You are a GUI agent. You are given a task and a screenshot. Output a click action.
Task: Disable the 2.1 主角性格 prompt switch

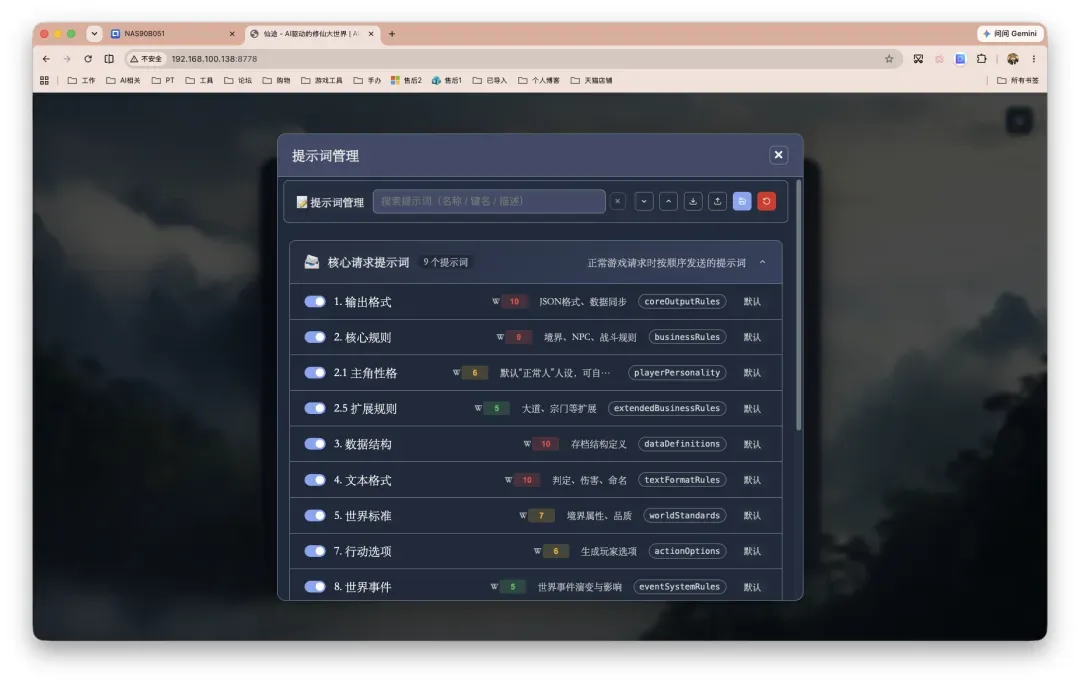[315, 373]
